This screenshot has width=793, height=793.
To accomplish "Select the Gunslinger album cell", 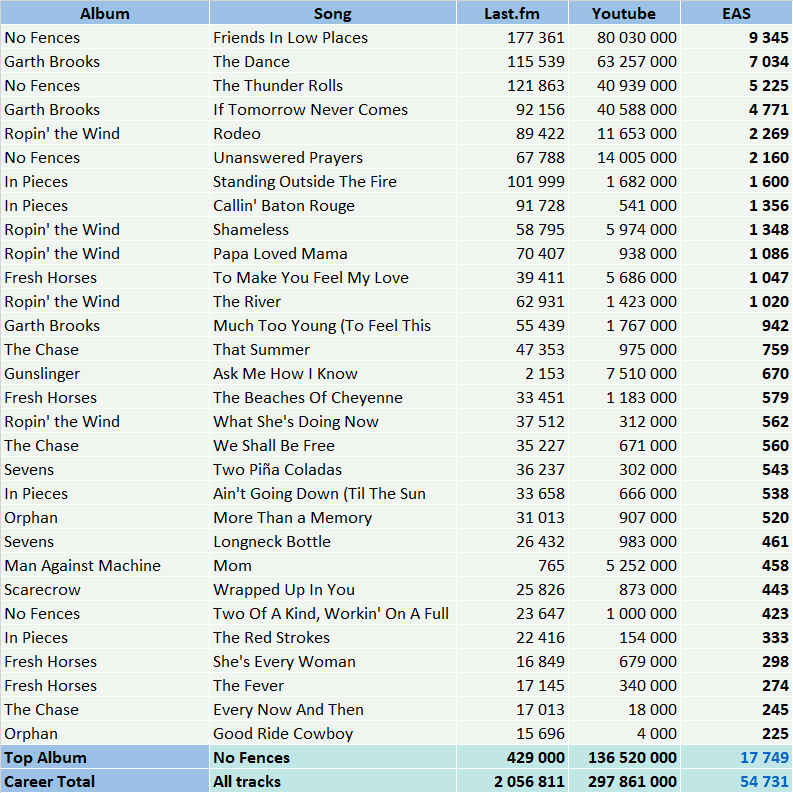I will 105,374.
